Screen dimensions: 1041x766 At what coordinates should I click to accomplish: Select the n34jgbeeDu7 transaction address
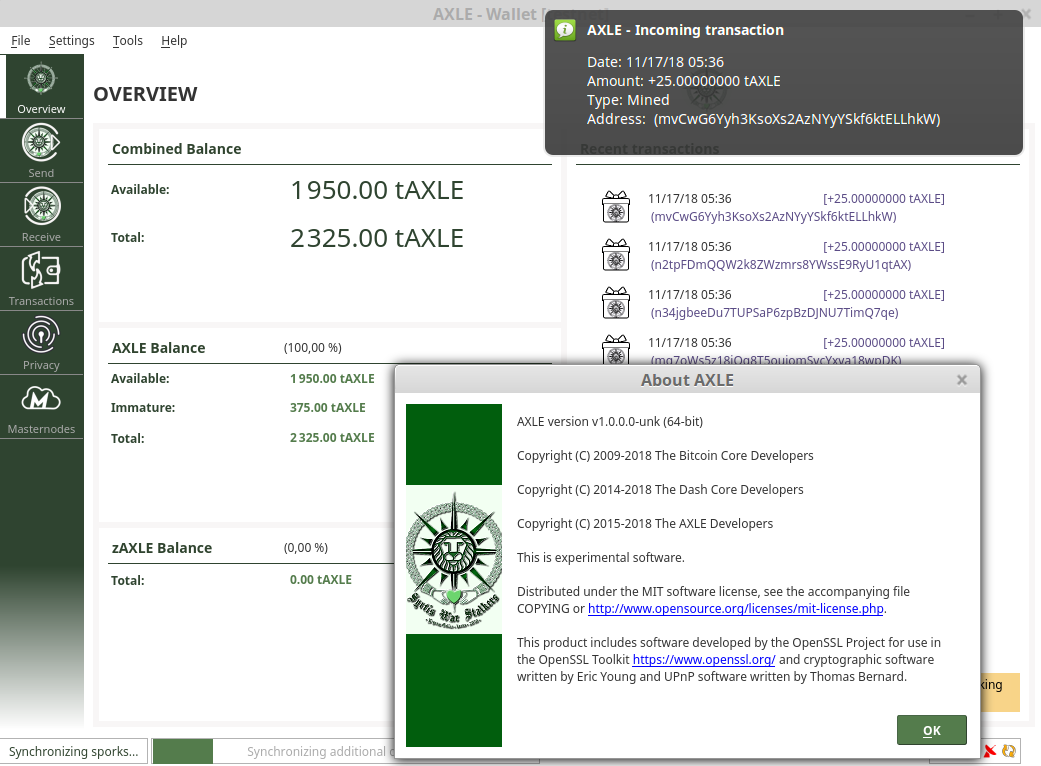click(774, 312)
